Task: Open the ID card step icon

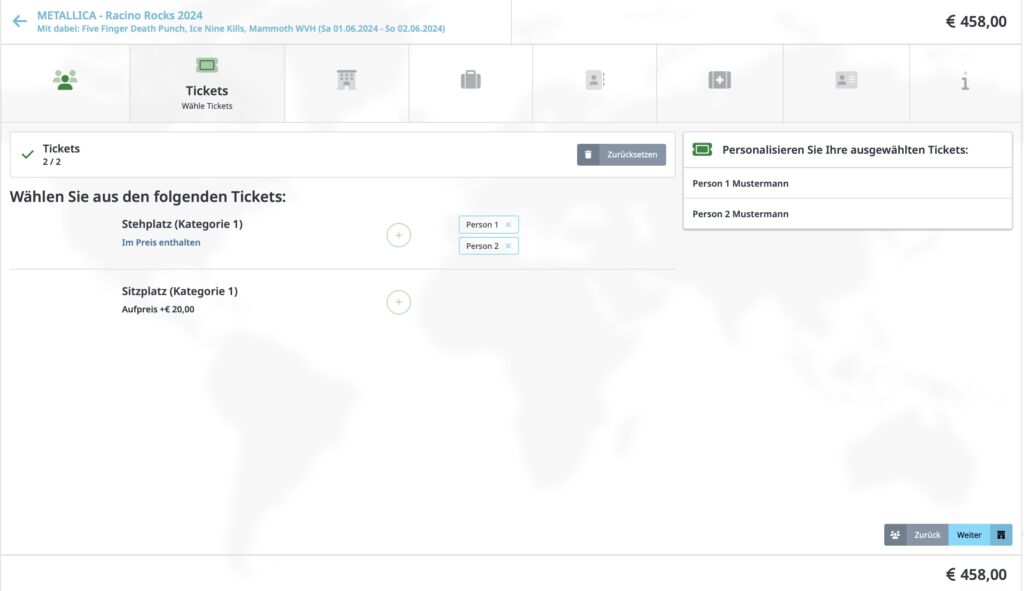Action: coord(846,80)
